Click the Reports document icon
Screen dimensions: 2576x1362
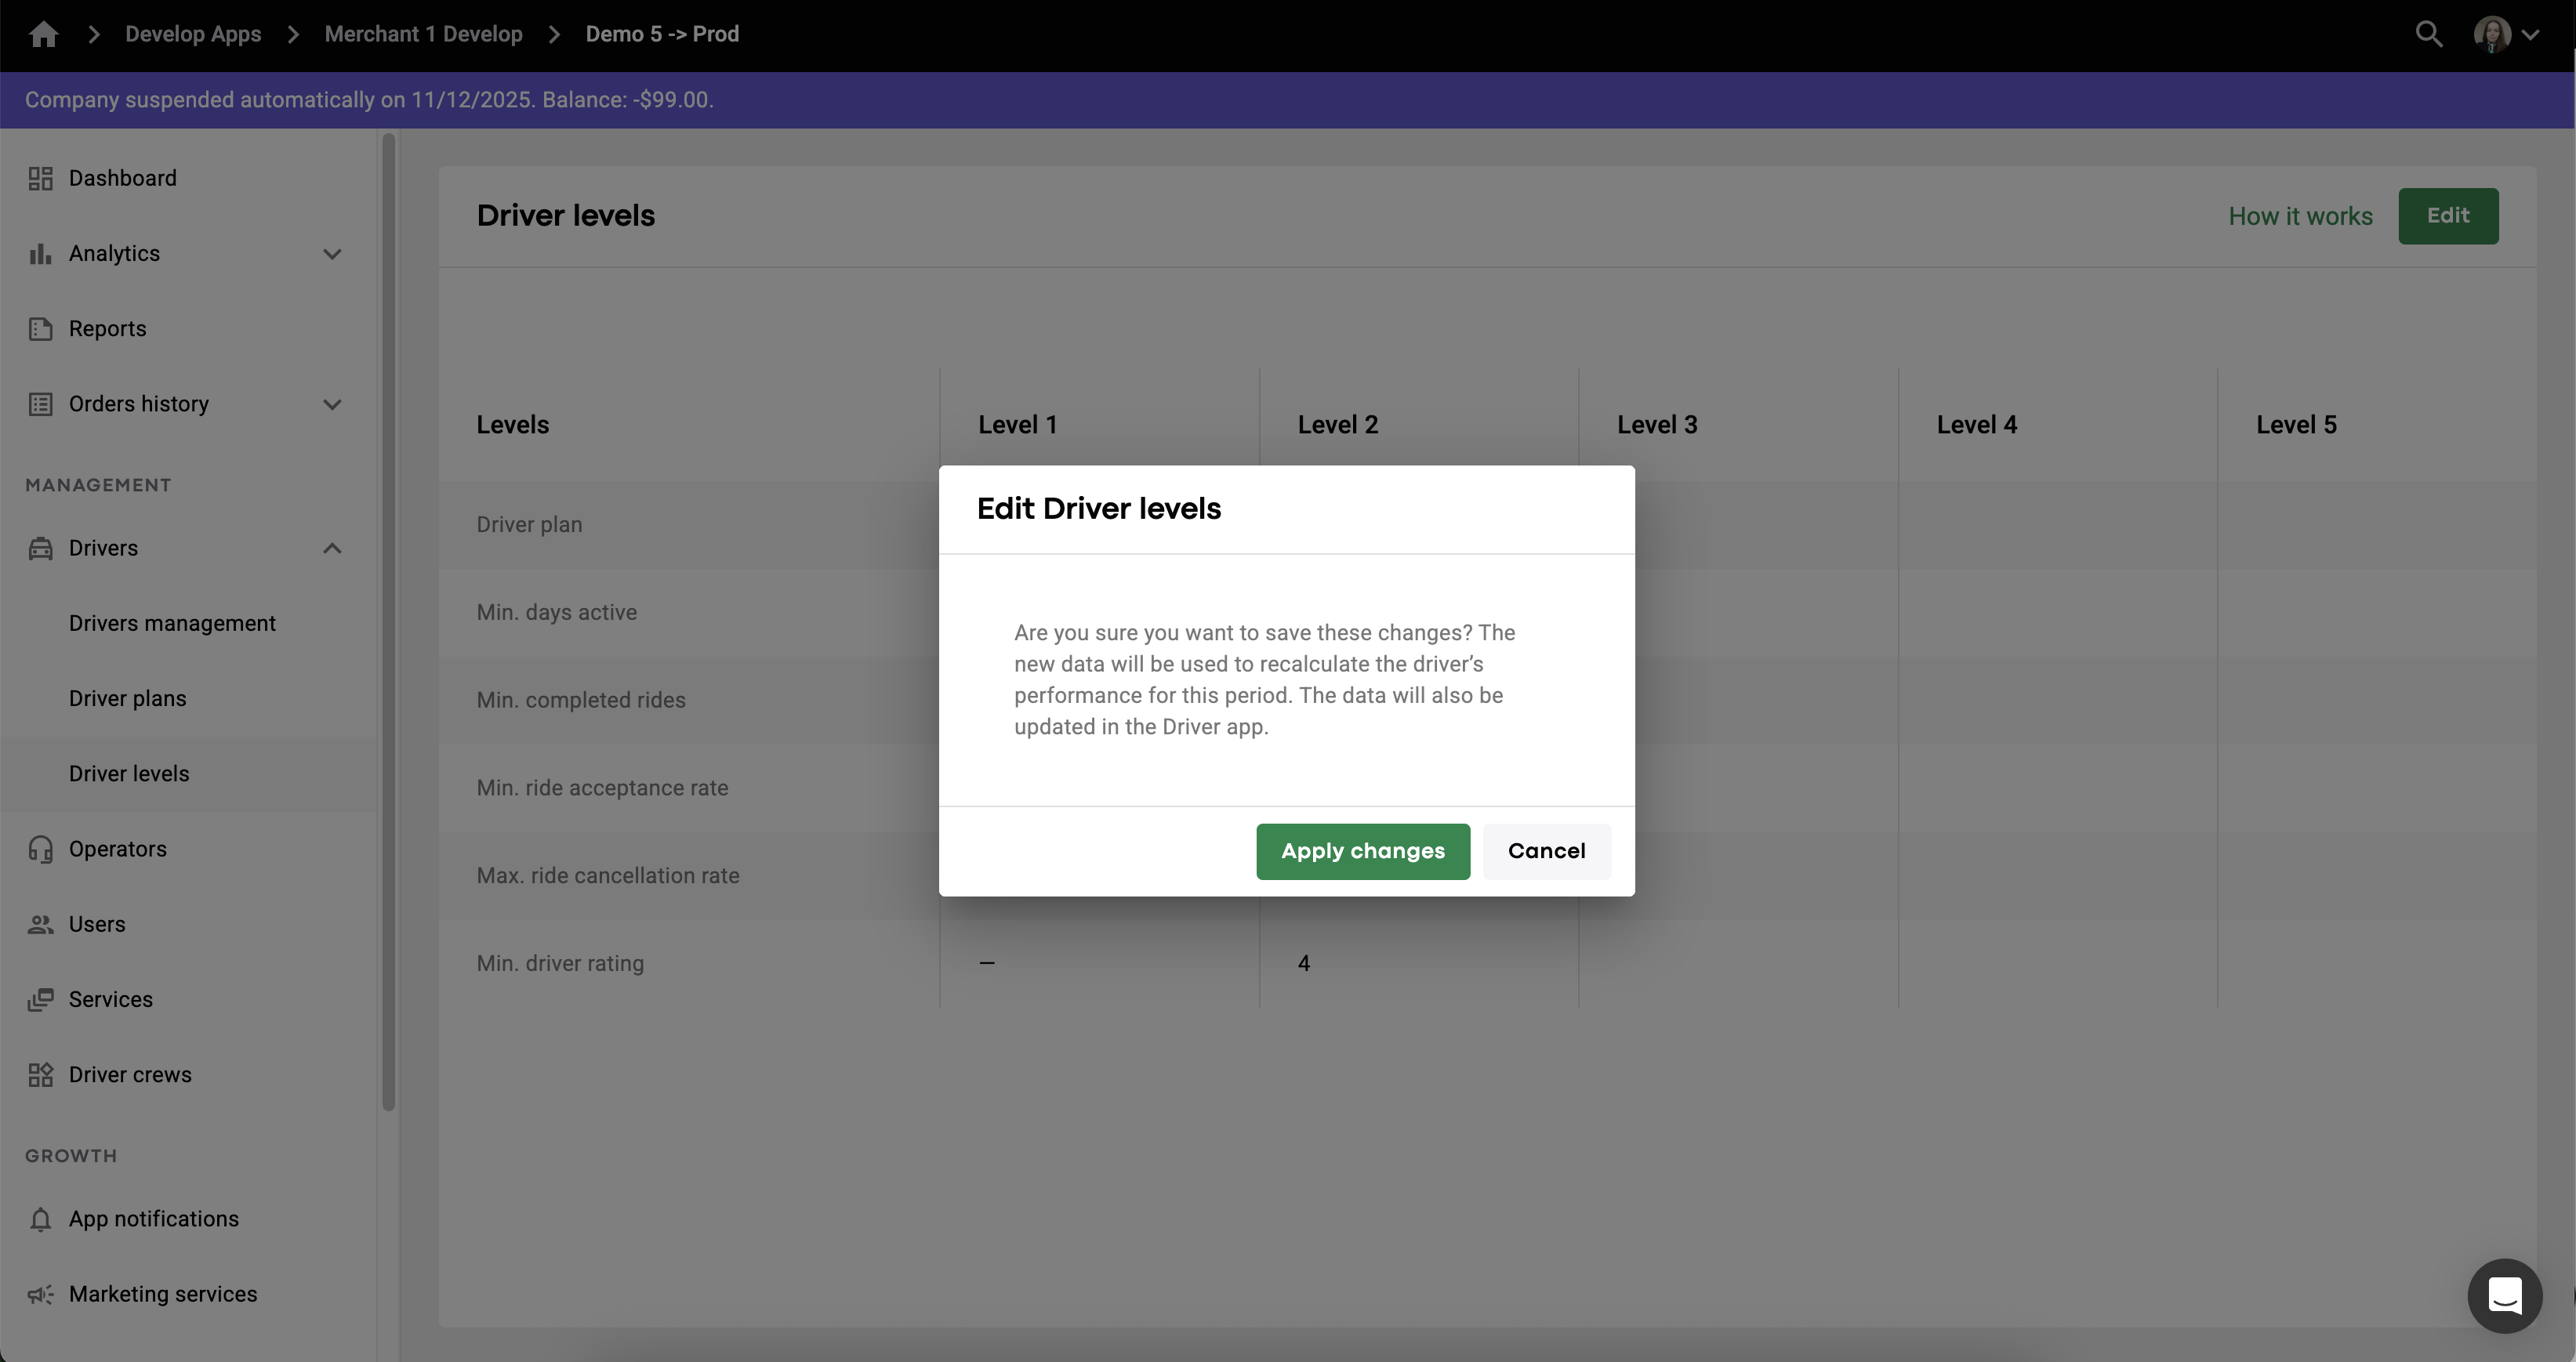[40, 329]
